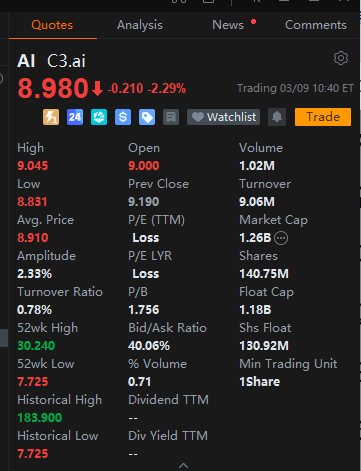The image size is (361, 471).
Task: Click the Open value 9.000
Action: [x=144, y=166]
